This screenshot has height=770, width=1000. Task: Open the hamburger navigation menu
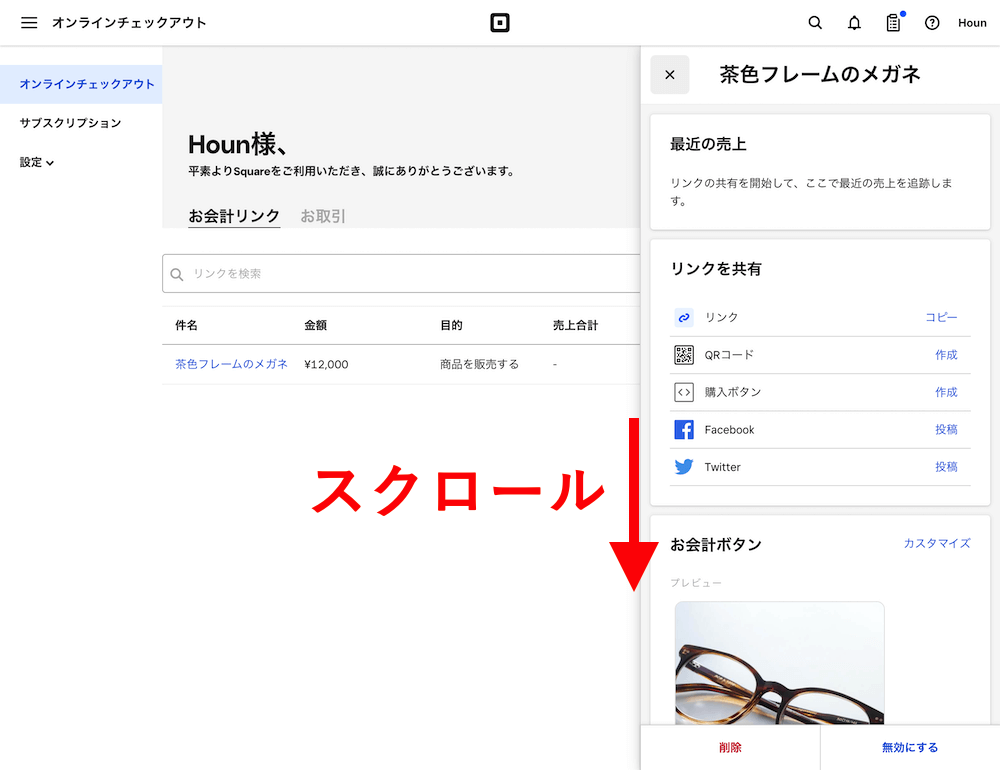point(29,23)
